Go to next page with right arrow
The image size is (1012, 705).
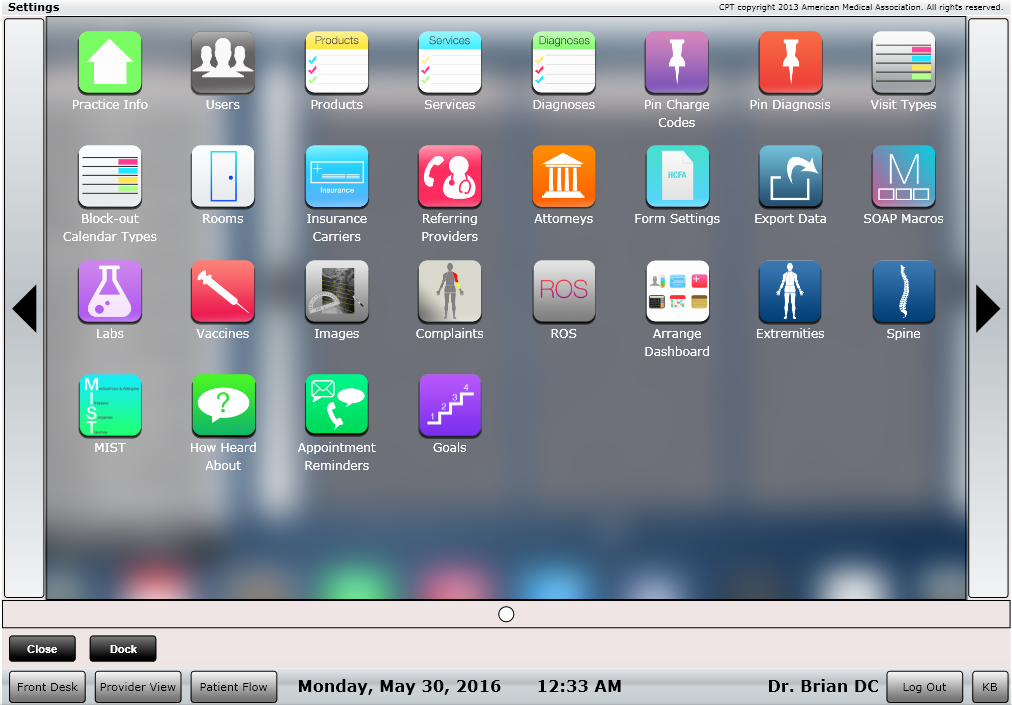point(987,308)
